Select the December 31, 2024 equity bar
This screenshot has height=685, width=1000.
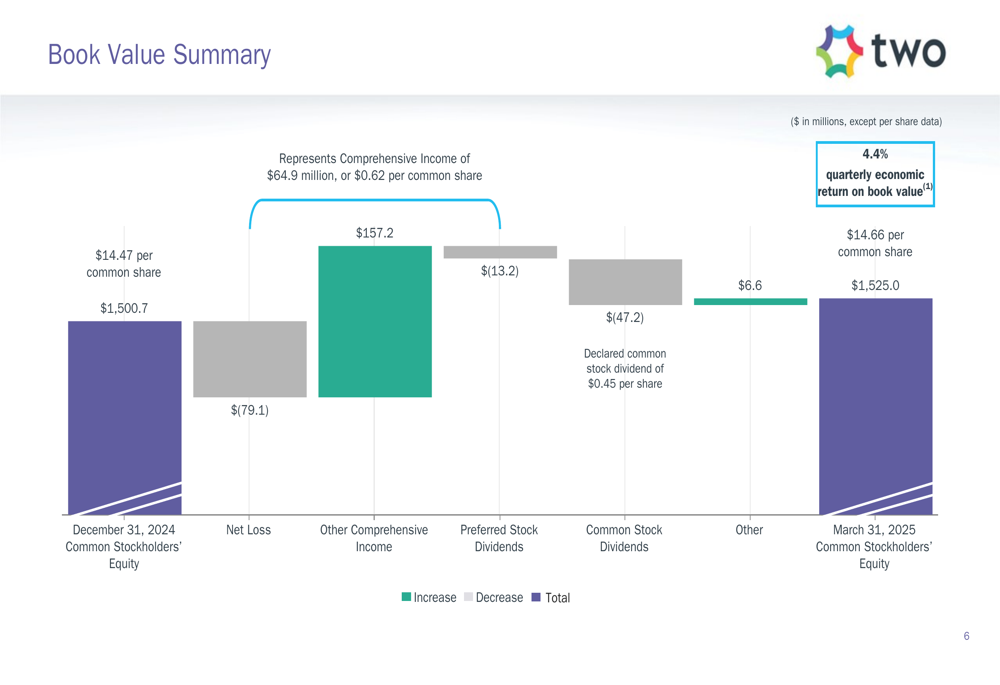pos(125,418)
